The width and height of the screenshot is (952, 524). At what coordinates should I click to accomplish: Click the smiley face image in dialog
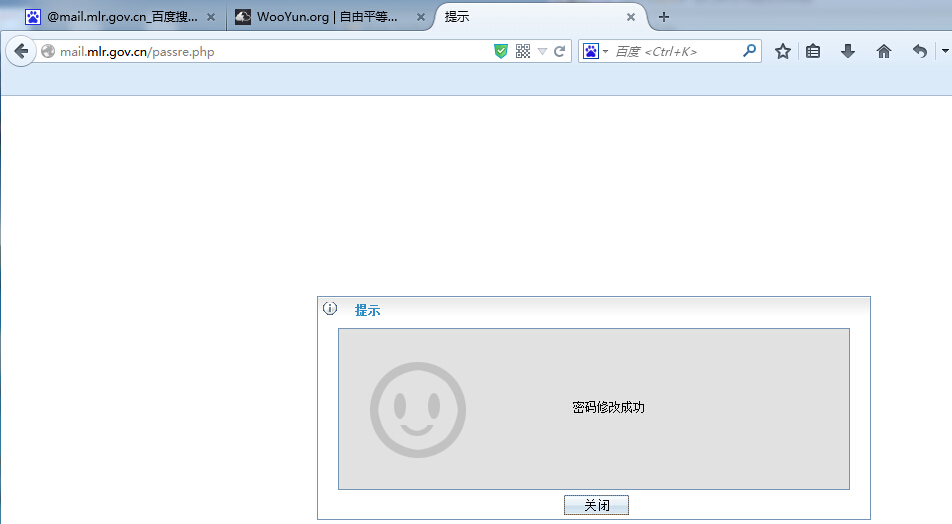point(418,410)
